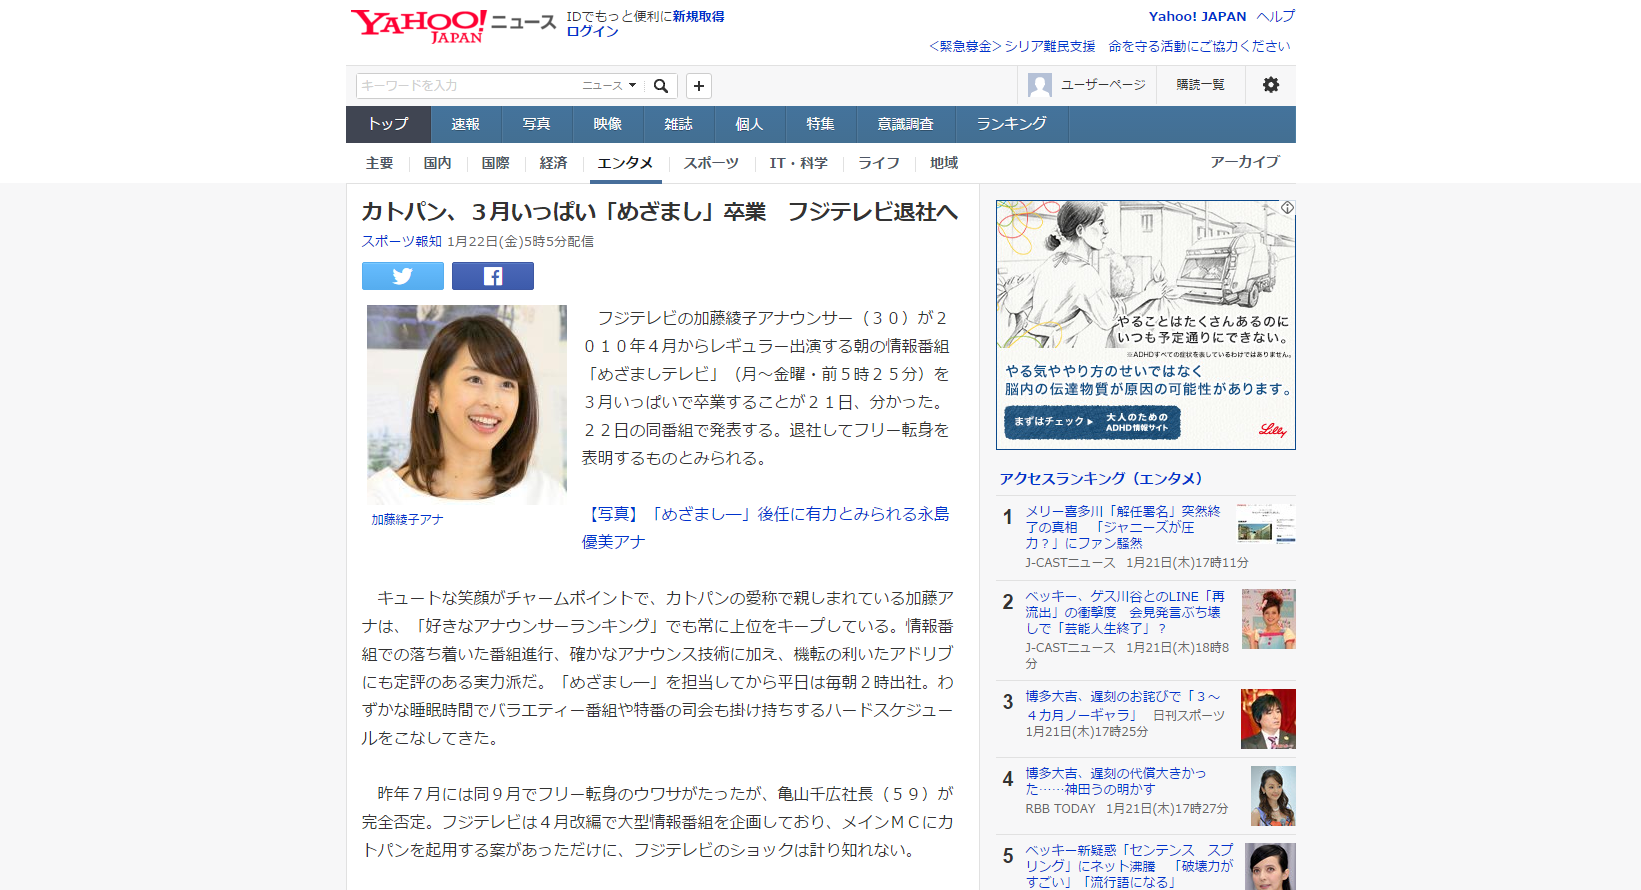This screenshot has width=1641, height=890.
Task: Share article via Twitter button
Action: [x=403, y=276]
